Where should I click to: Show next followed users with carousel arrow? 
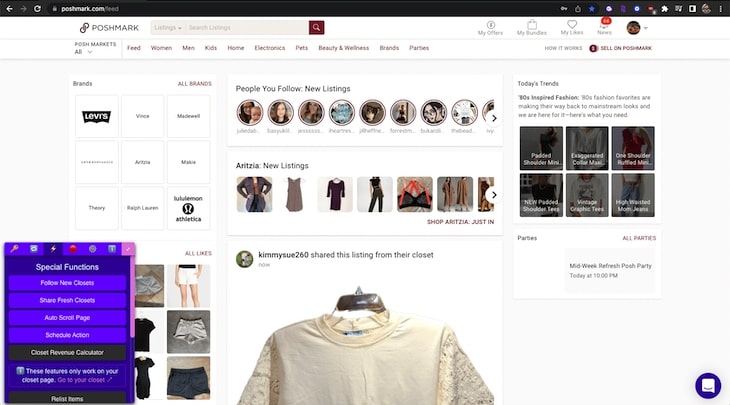click(494, 118)
